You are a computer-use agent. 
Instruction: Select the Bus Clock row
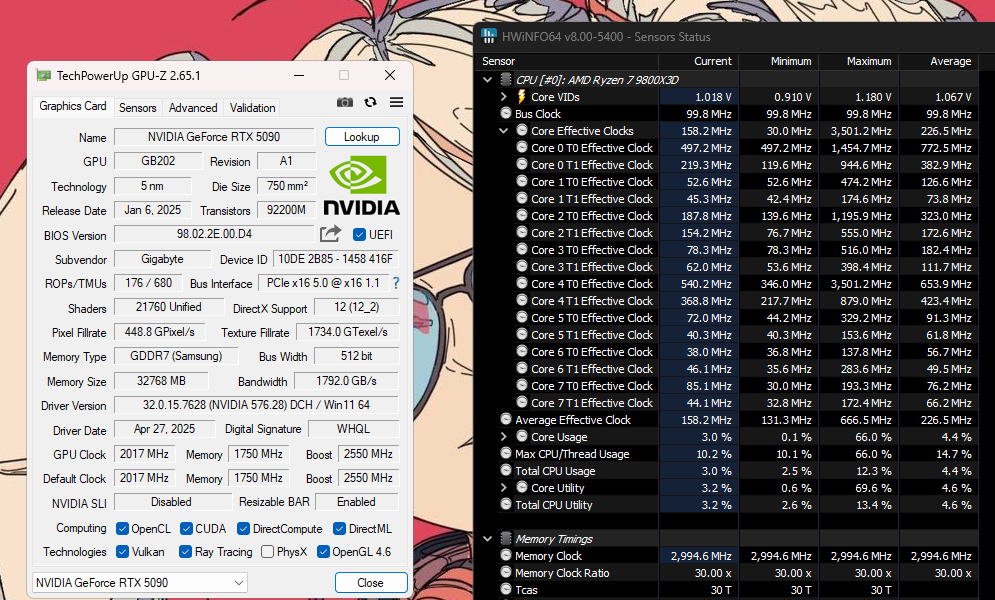click(727, 114)
